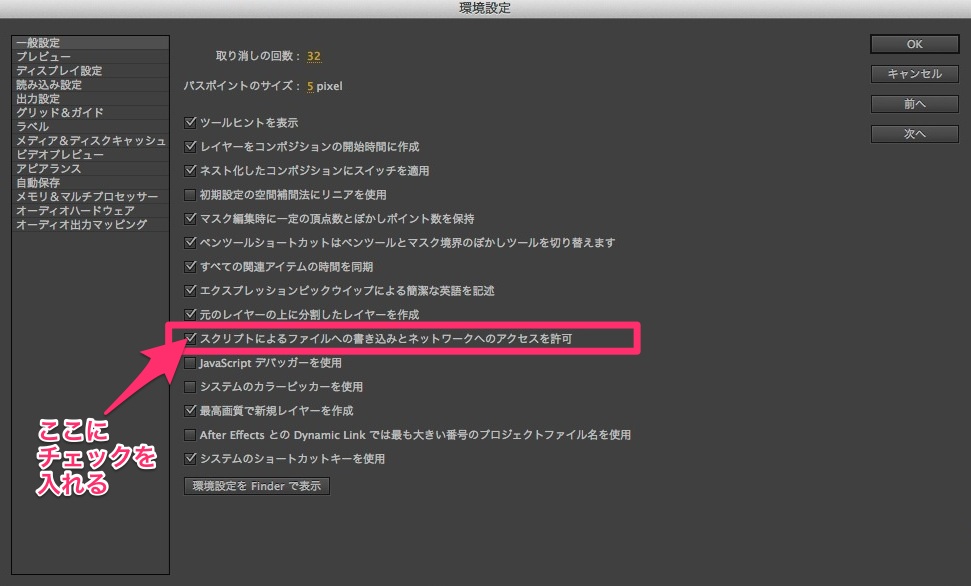Open オーディオハードウェア category
Image resolution: width=971 pixels, height=586 pixels.
(90, 211)
